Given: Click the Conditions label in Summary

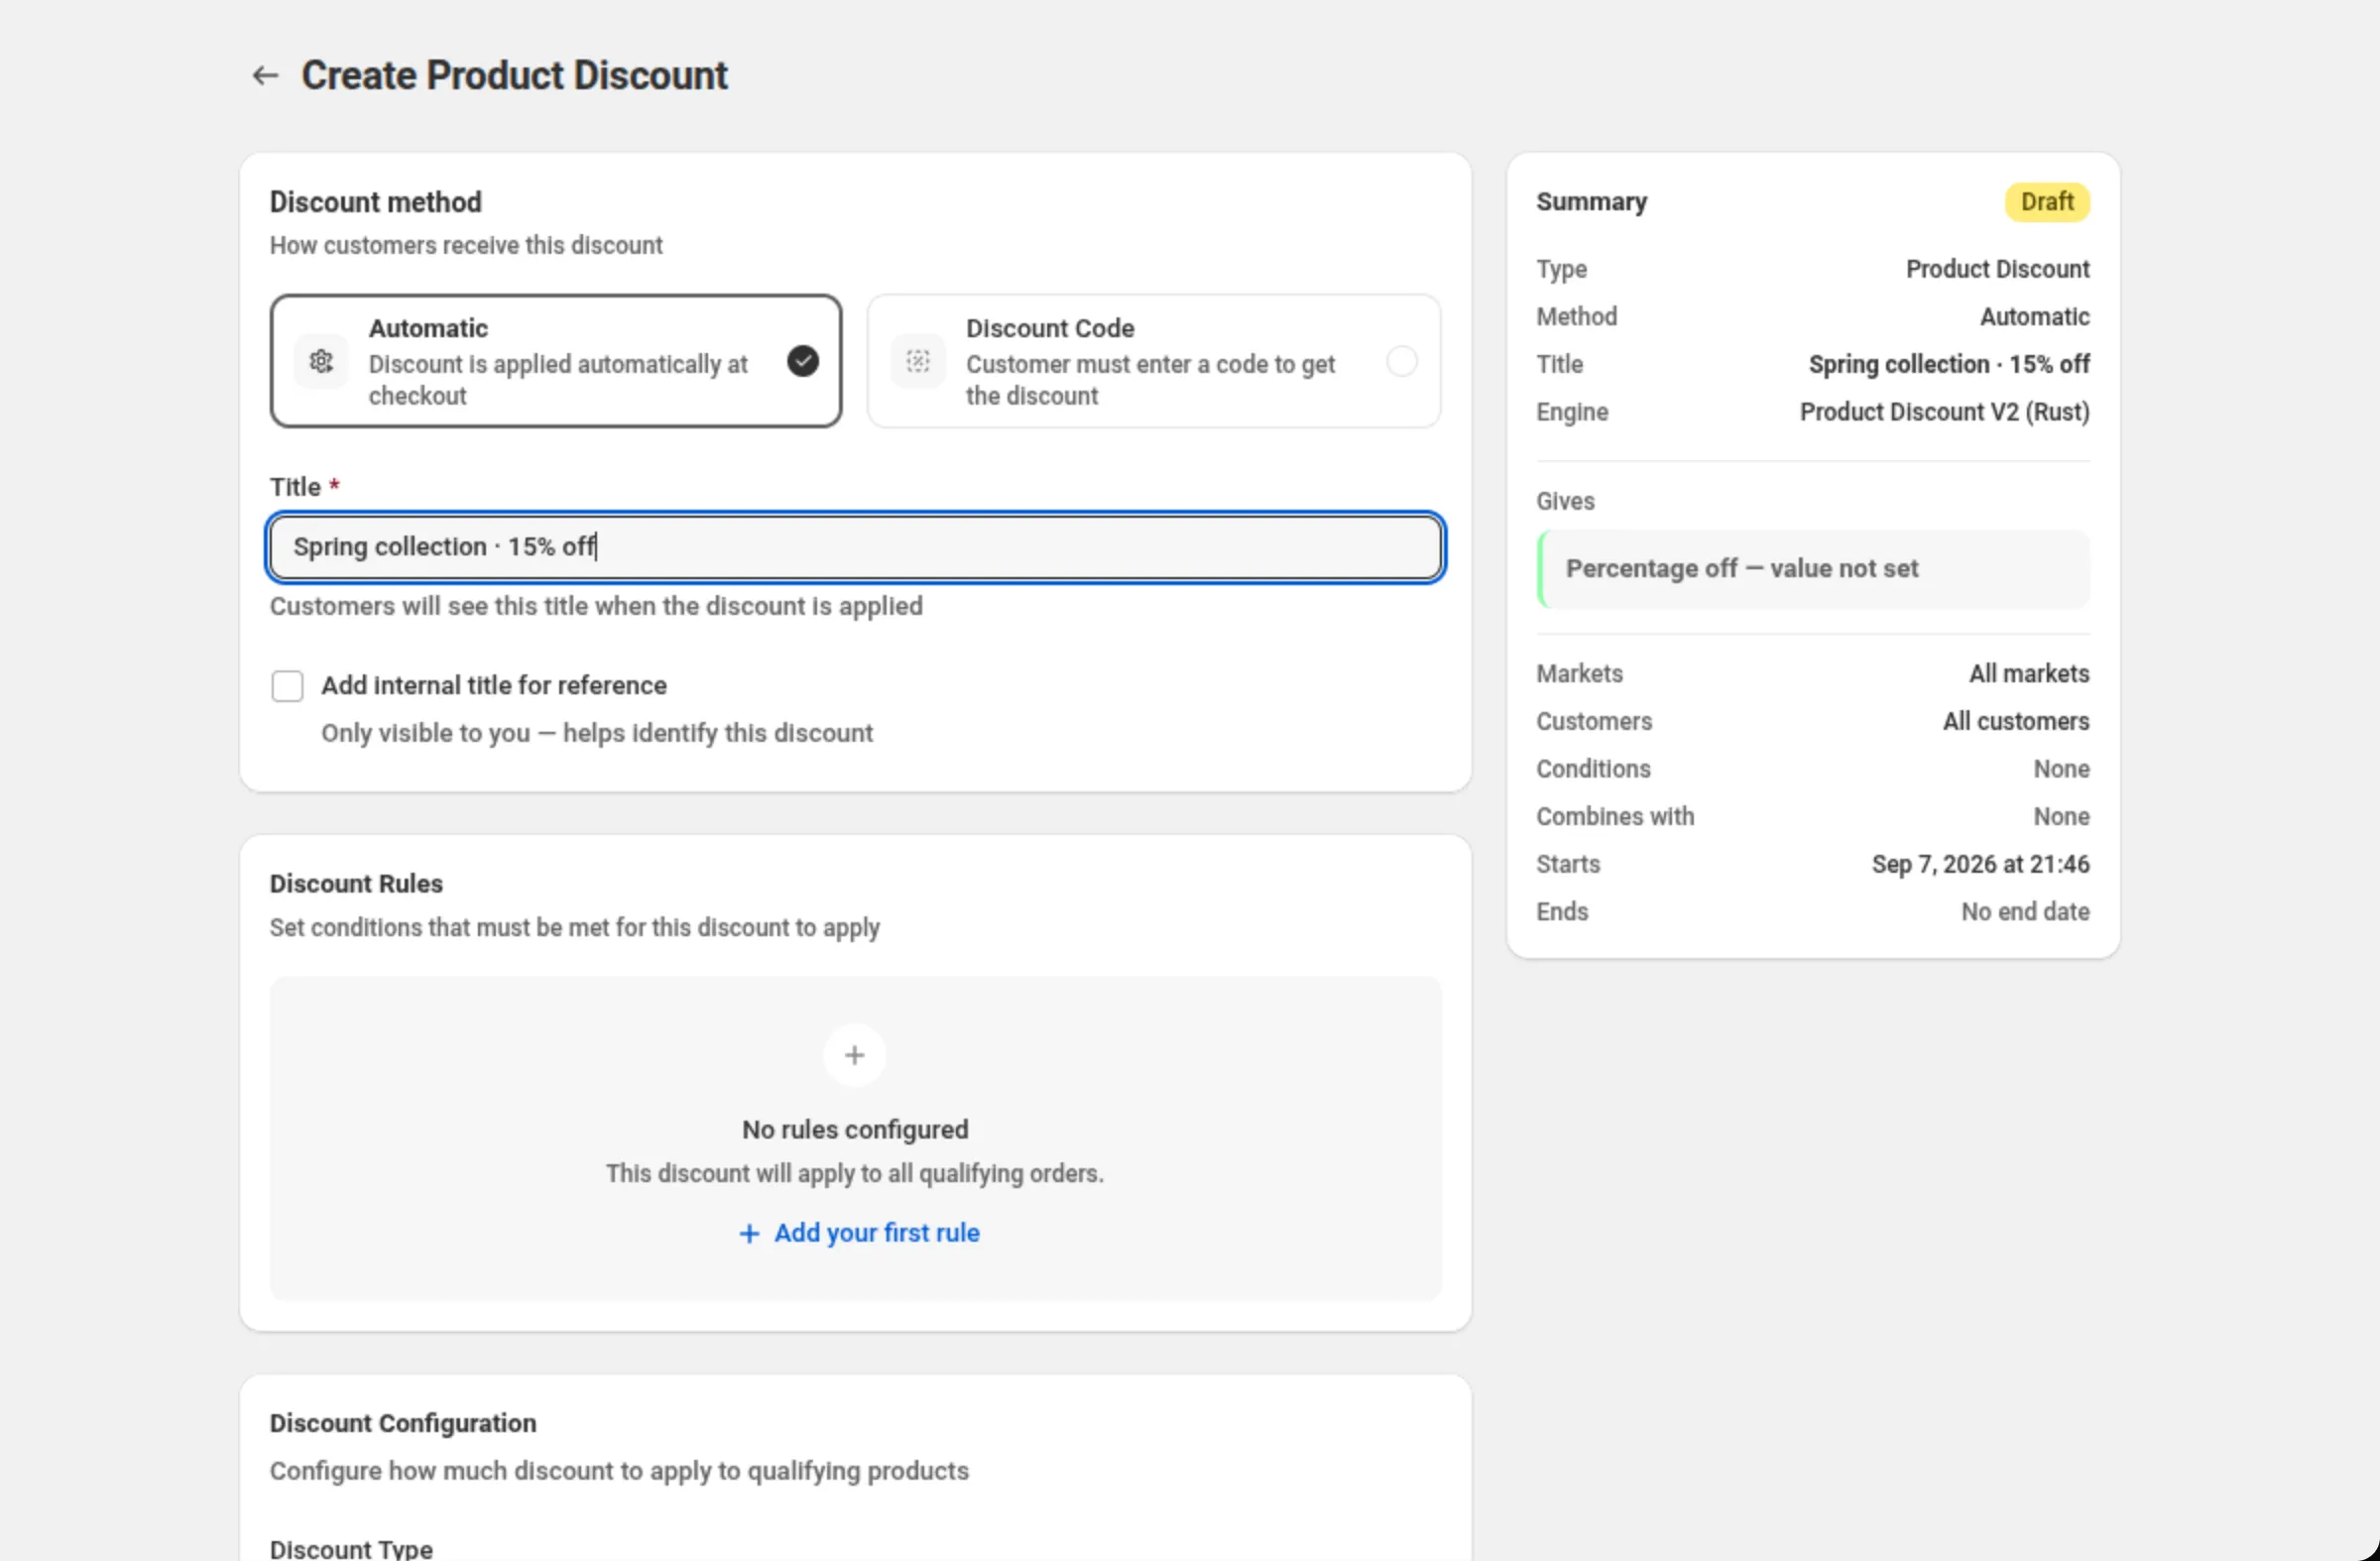Looking at the screenshot, I should [1593, 769].
